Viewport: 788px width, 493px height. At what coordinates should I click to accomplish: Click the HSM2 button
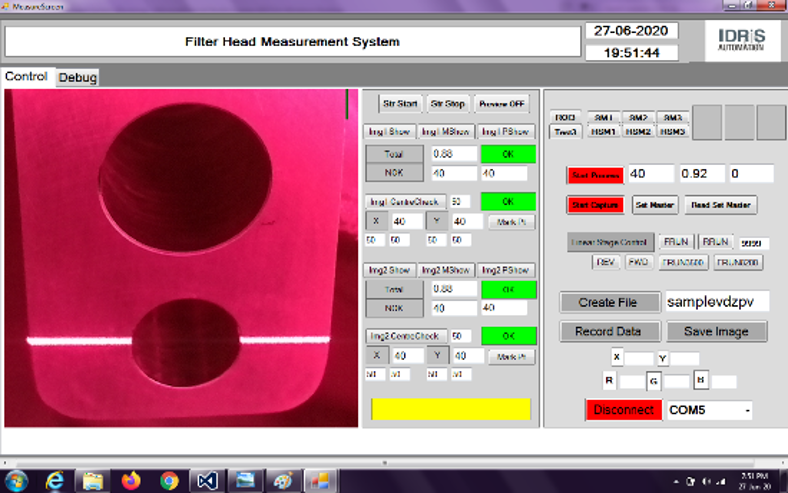(x=638, y=132)
